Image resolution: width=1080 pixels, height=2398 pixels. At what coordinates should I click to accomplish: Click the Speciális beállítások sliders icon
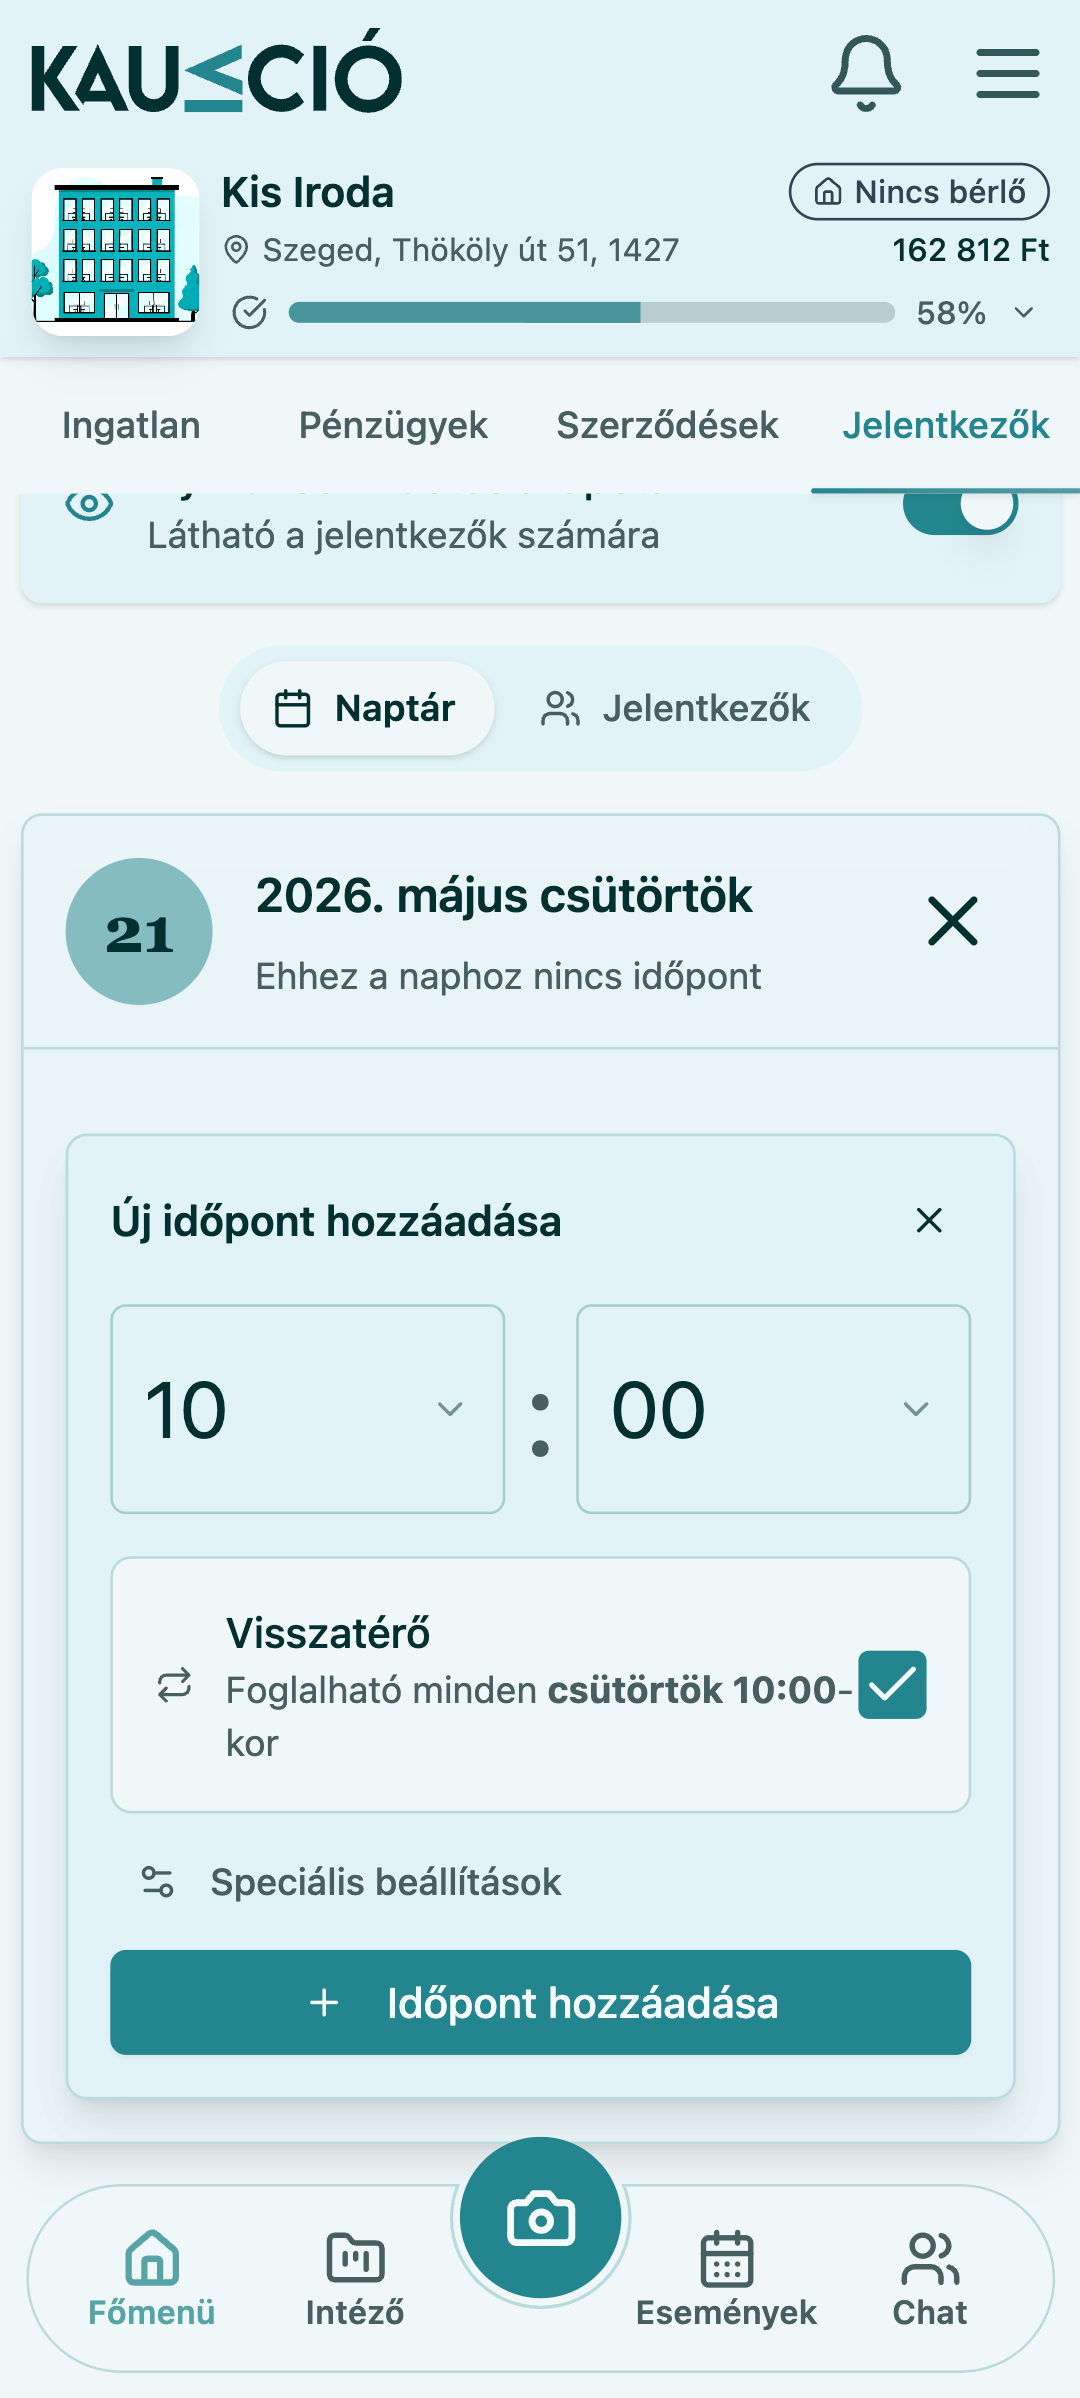pos(158,1882)
